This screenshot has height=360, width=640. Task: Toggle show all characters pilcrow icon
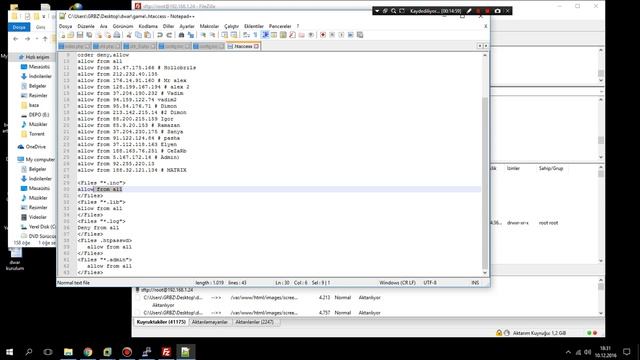256,35
